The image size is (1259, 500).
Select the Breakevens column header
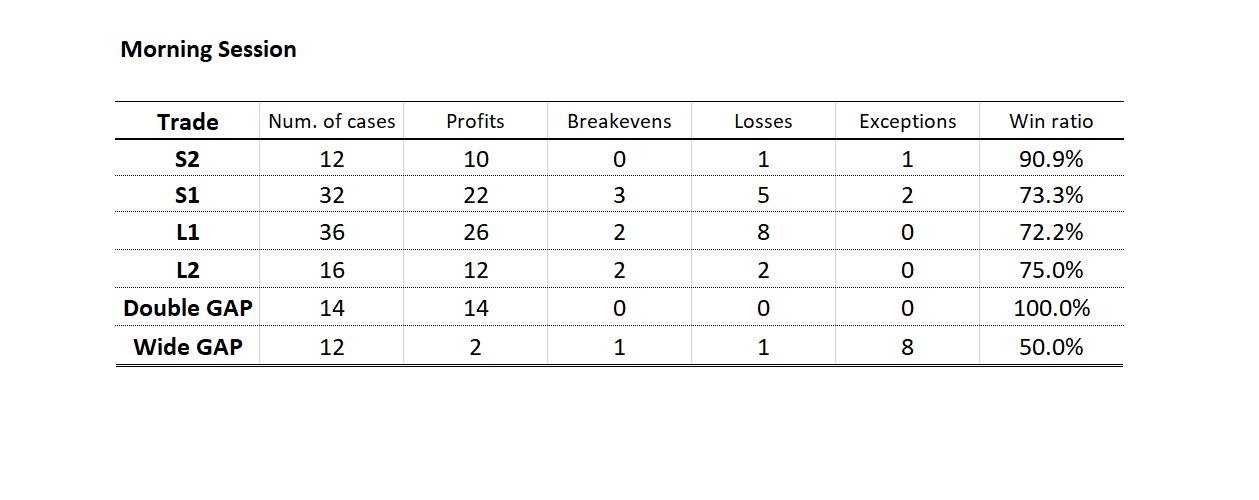click(x=619, y=121)
